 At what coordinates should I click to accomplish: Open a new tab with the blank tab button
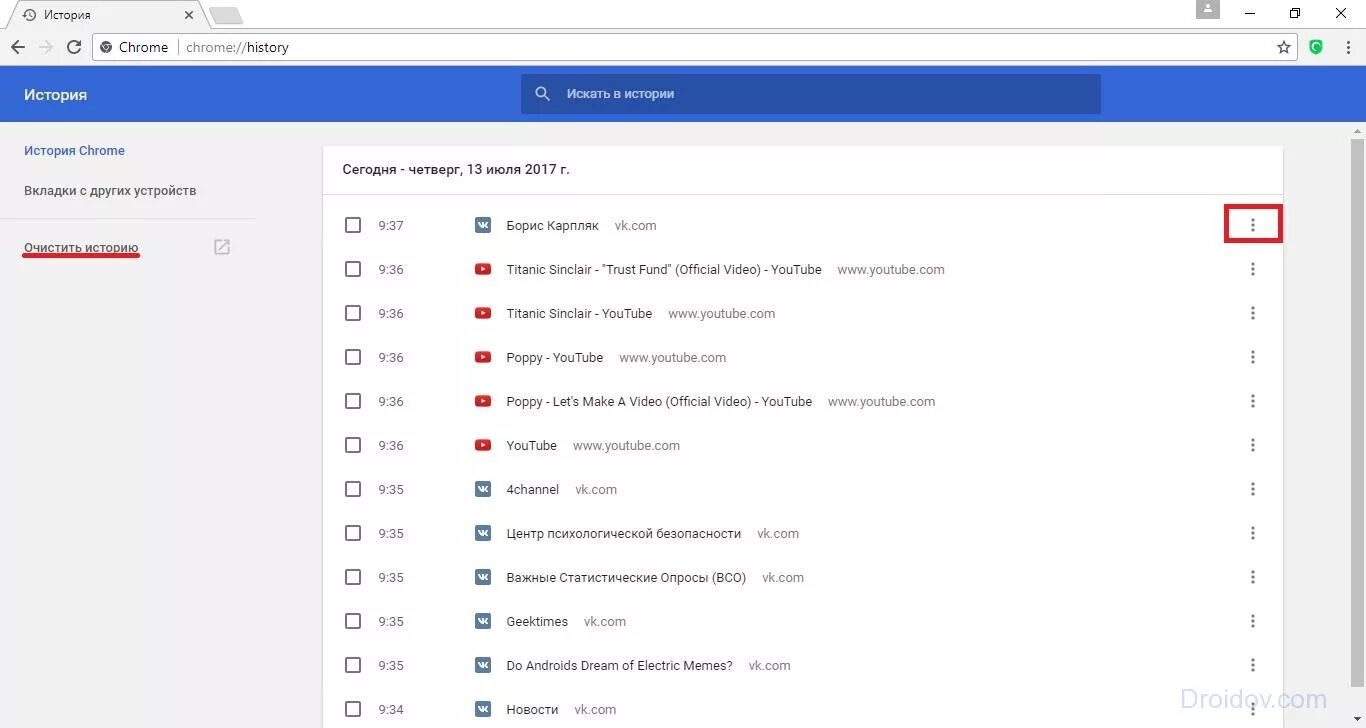[226, 15]
